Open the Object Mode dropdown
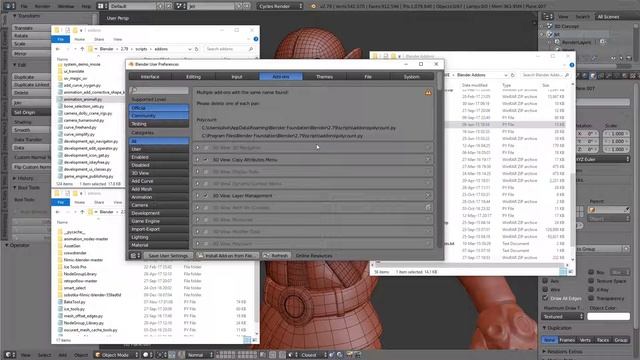This screenshot has height=360, width=640. pyautogui.click(x=116, y=355)
